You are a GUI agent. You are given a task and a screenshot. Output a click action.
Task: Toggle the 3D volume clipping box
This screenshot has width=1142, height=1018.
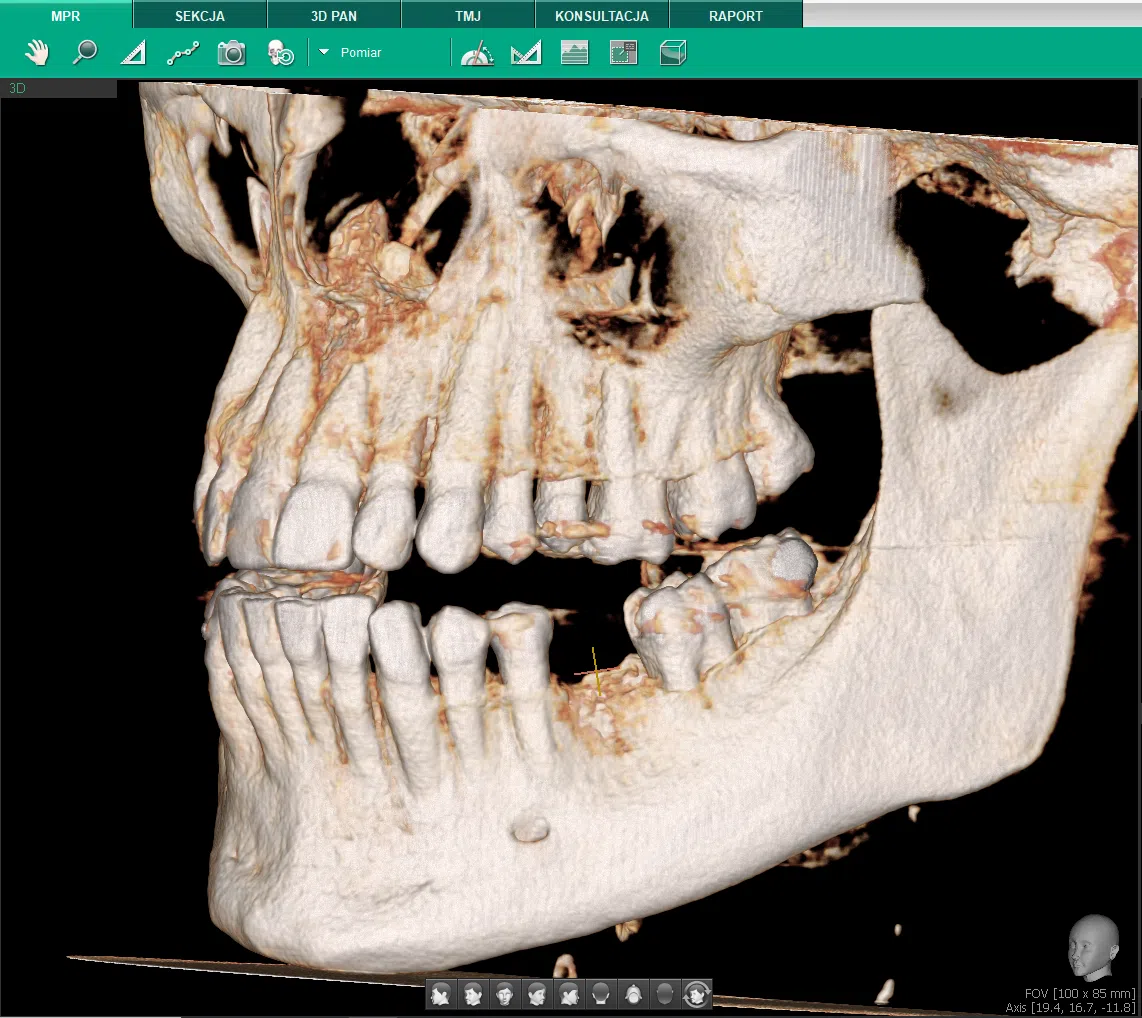click(673, 53)
